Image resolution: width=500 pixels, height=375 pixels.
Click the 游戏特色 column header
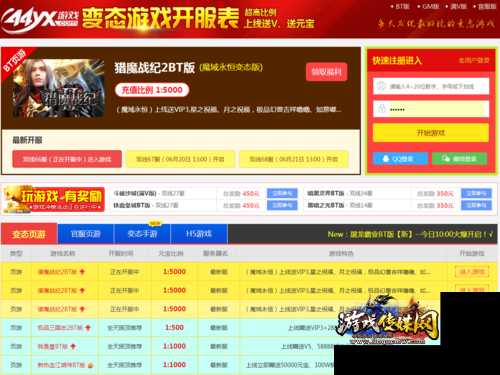[x=341, y=253]
